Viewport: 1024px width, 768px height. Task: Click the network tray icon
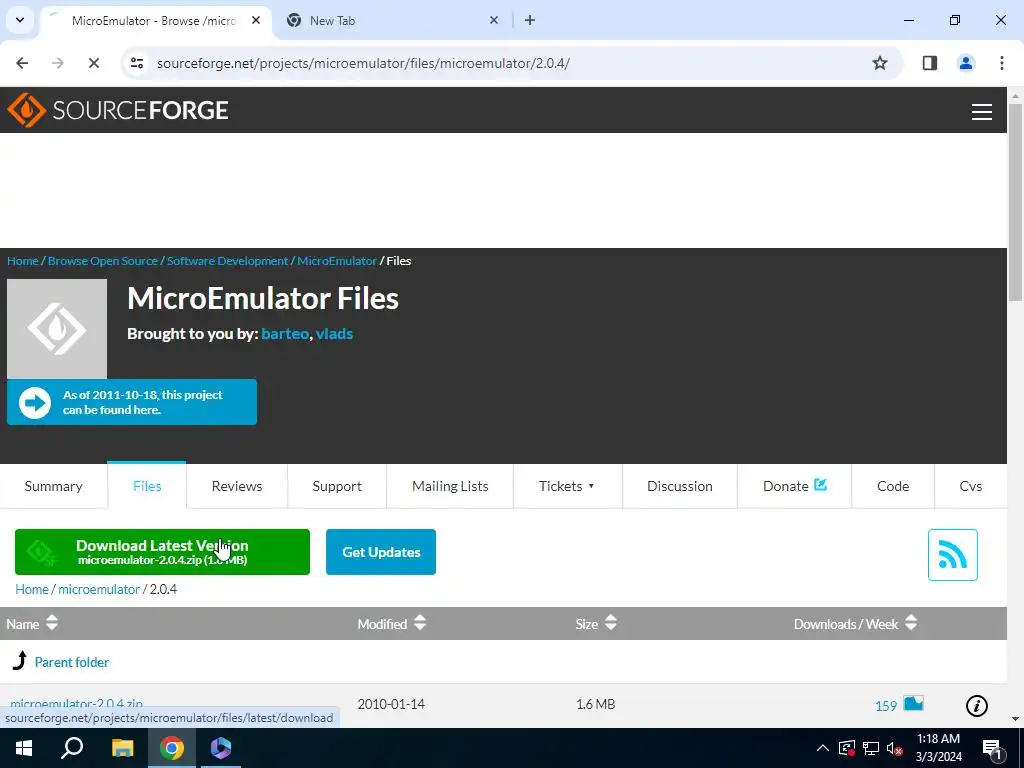tap(871, 748)
